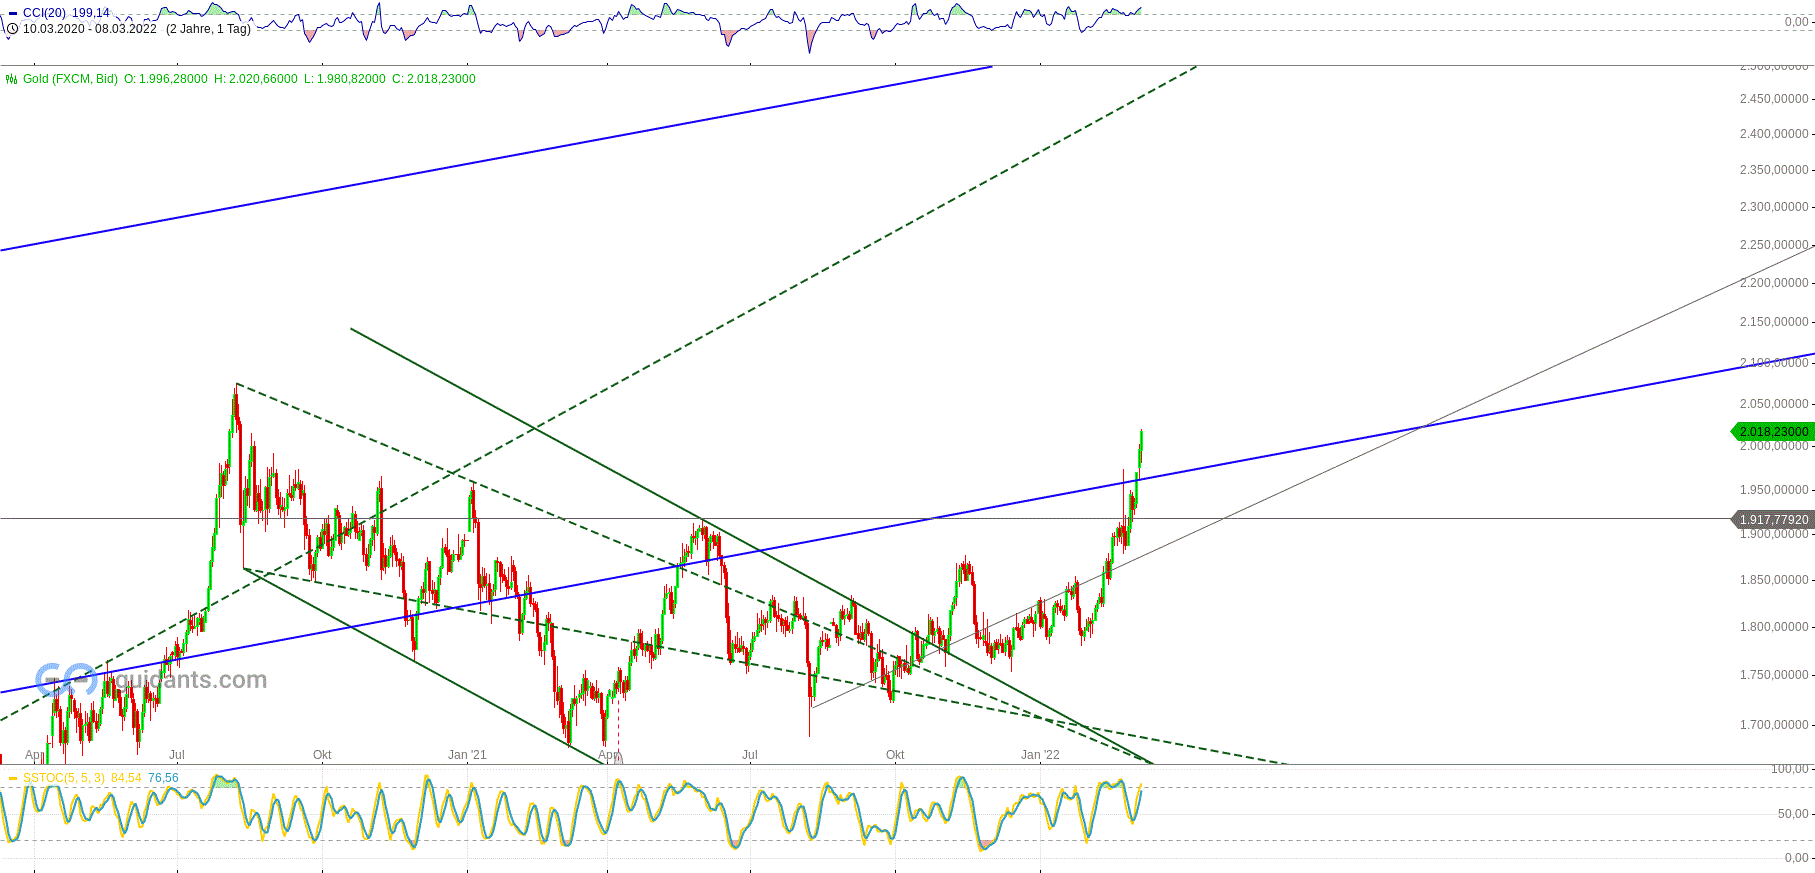Click the 1.850,00000 price axis label
The height and width of the screenshot is (873, 1815).
pos(1774,580)
